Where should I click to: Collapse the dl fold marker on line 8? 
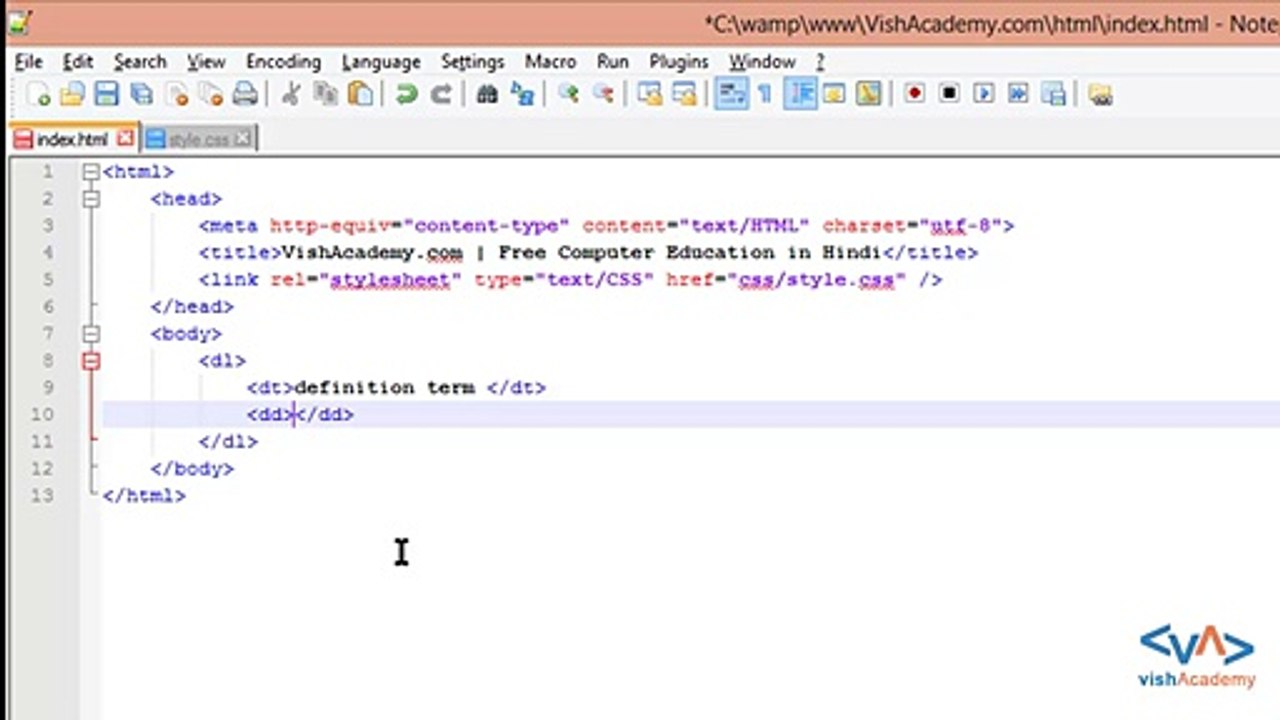point(91,361)
